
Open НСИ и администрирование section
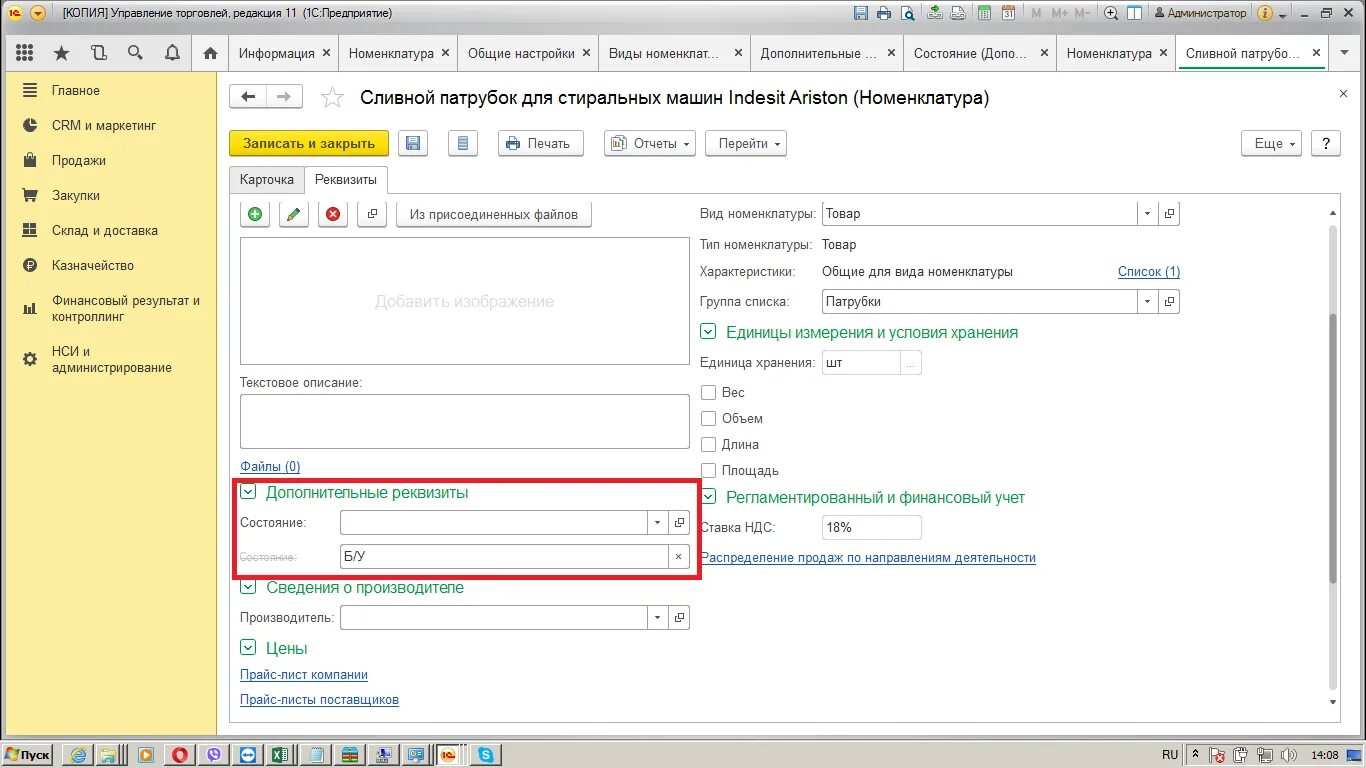112,359
